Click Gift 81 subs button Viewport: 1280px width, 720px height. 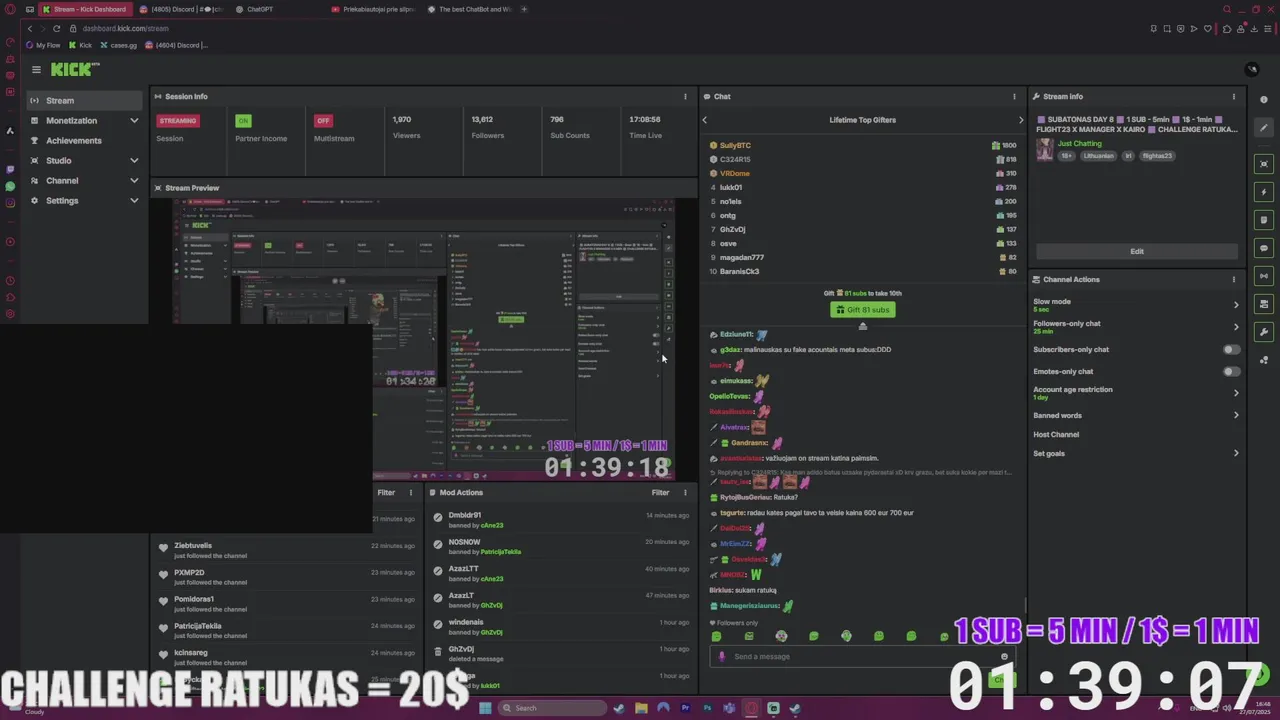[862, 310]
